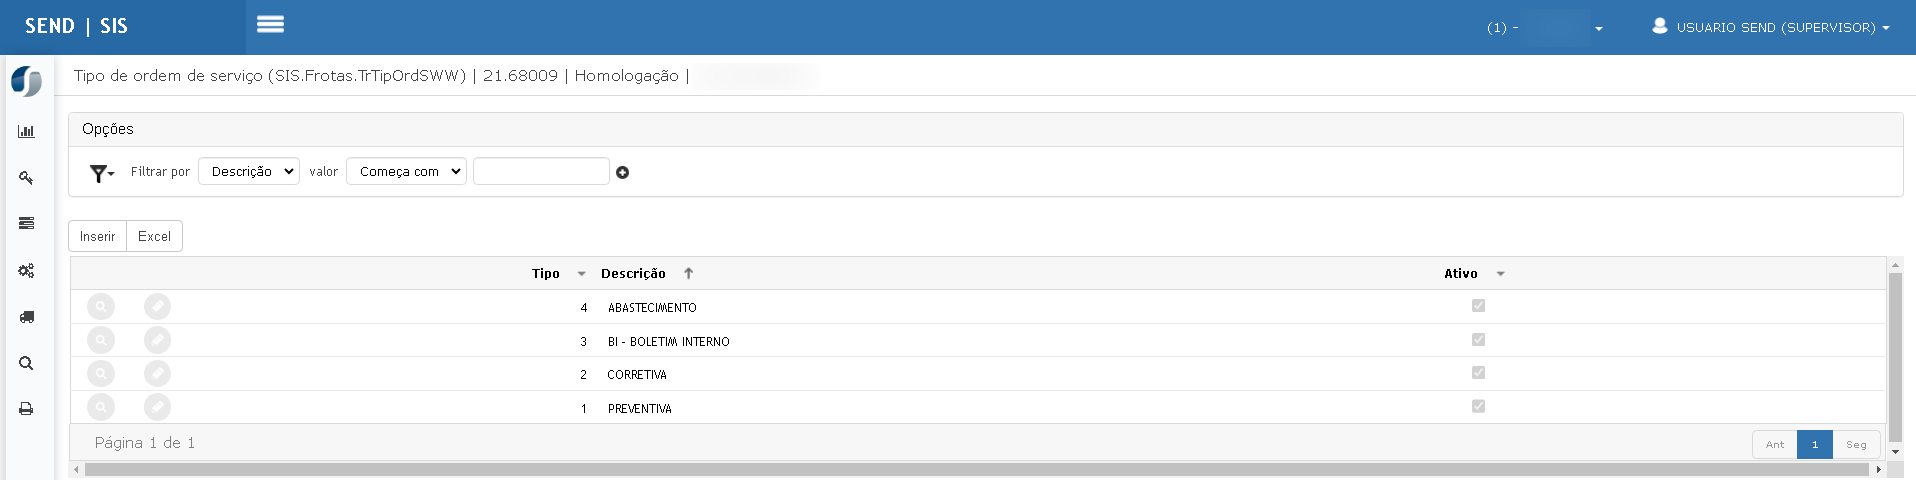Toggle Ativo checkbox for ABASTECIMENTO

coord(1478,306)
